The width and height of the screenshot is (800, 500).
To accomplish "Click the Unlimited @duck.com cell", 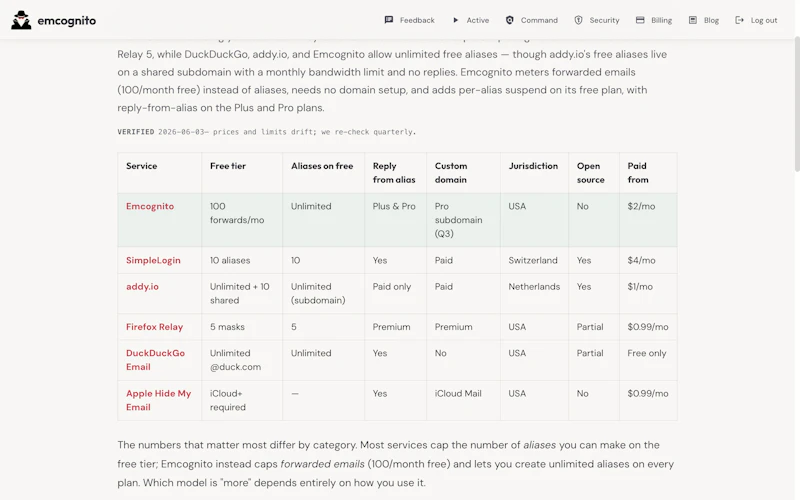I will pyautogui.click(x=242, y=360).
